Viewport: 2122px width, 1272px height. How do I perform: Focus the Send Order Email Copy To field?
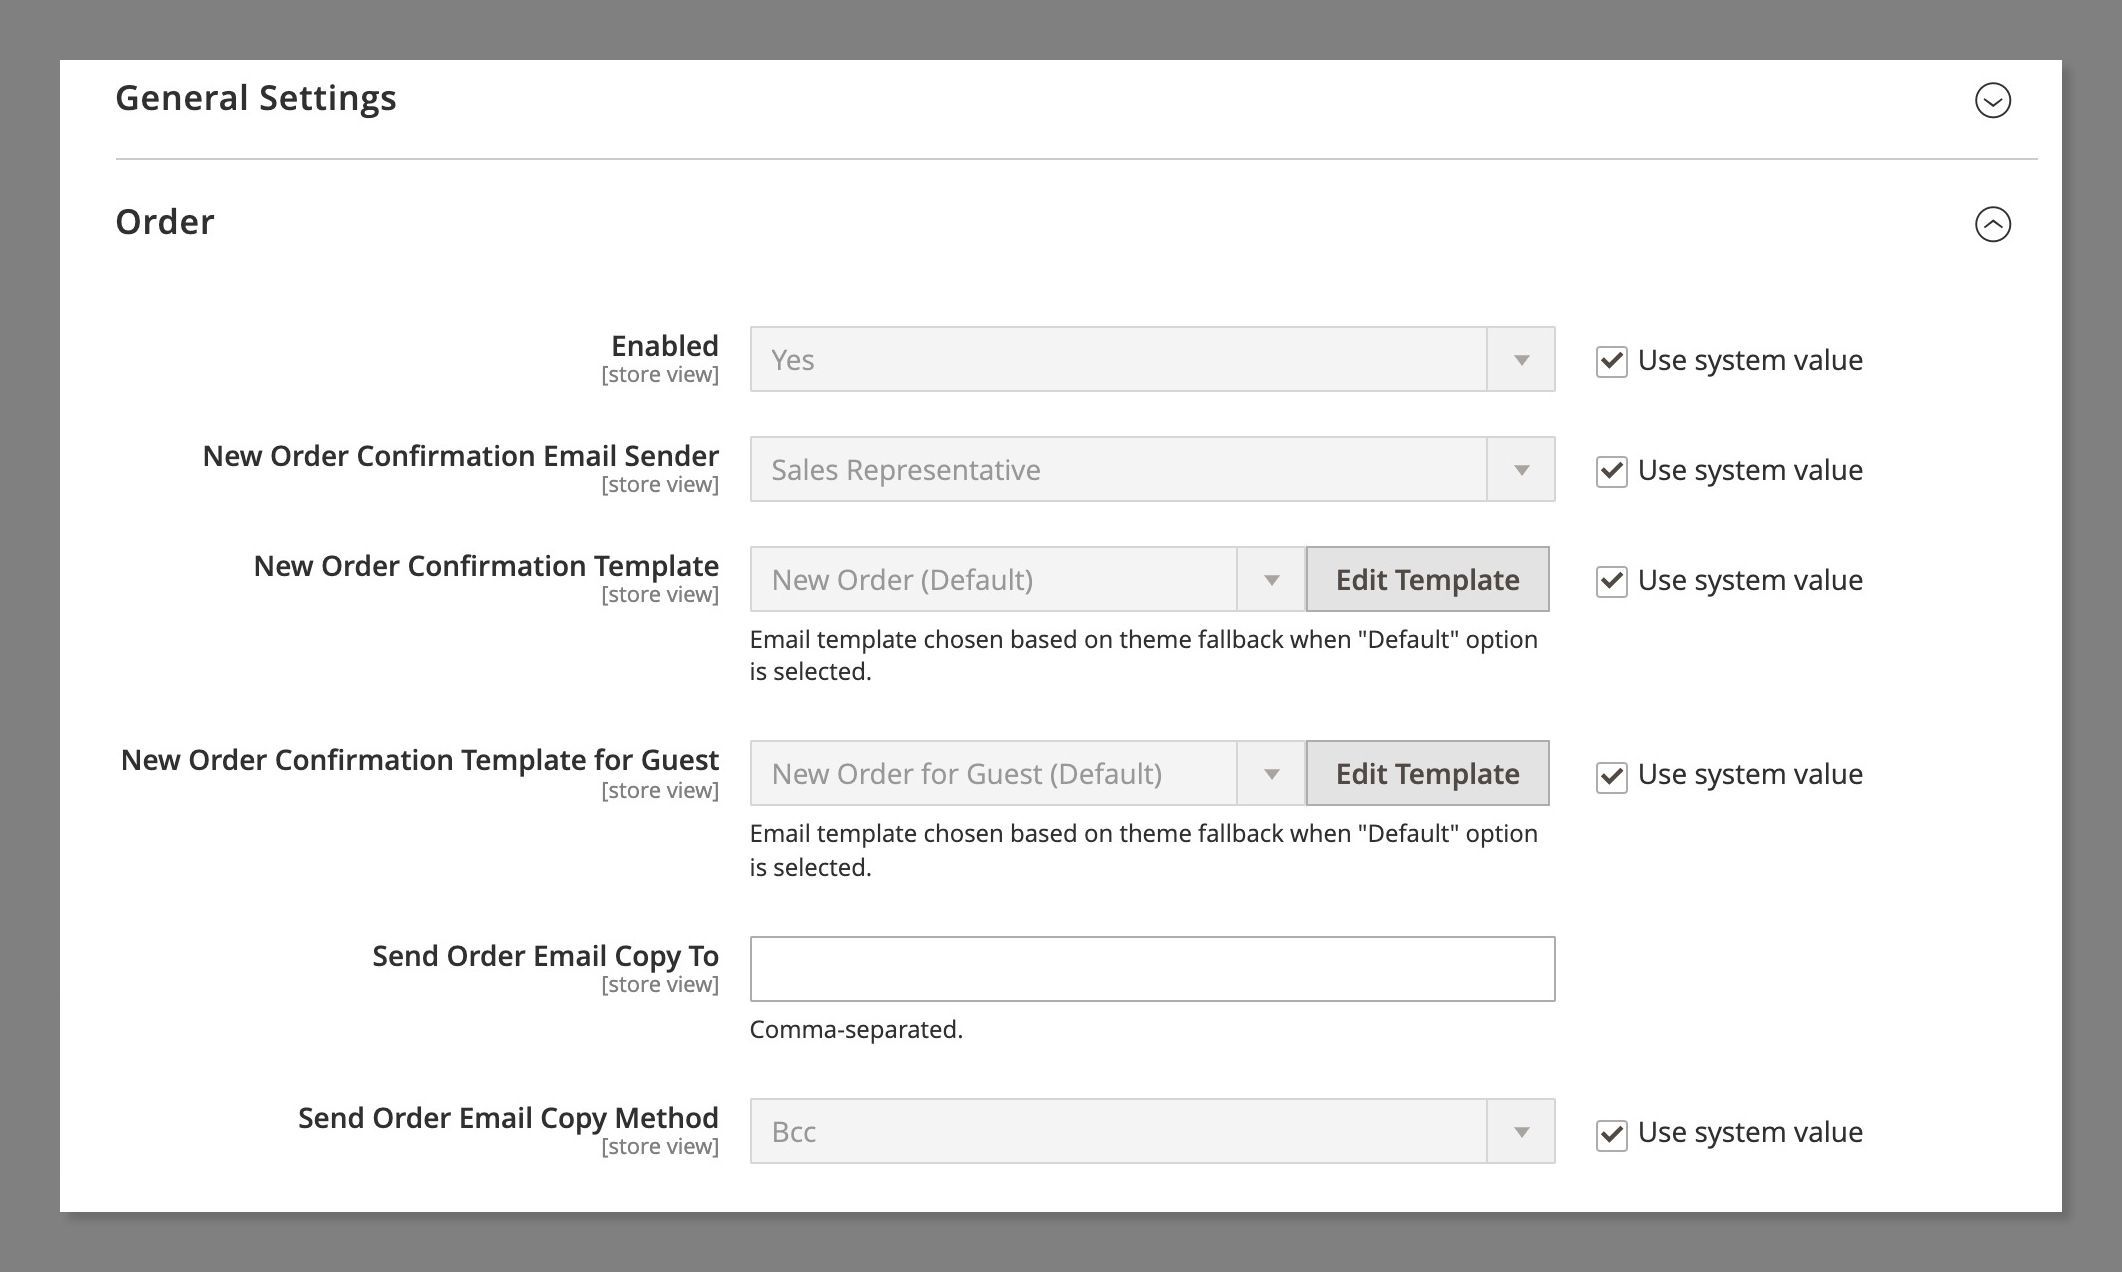coord(1152,969)
